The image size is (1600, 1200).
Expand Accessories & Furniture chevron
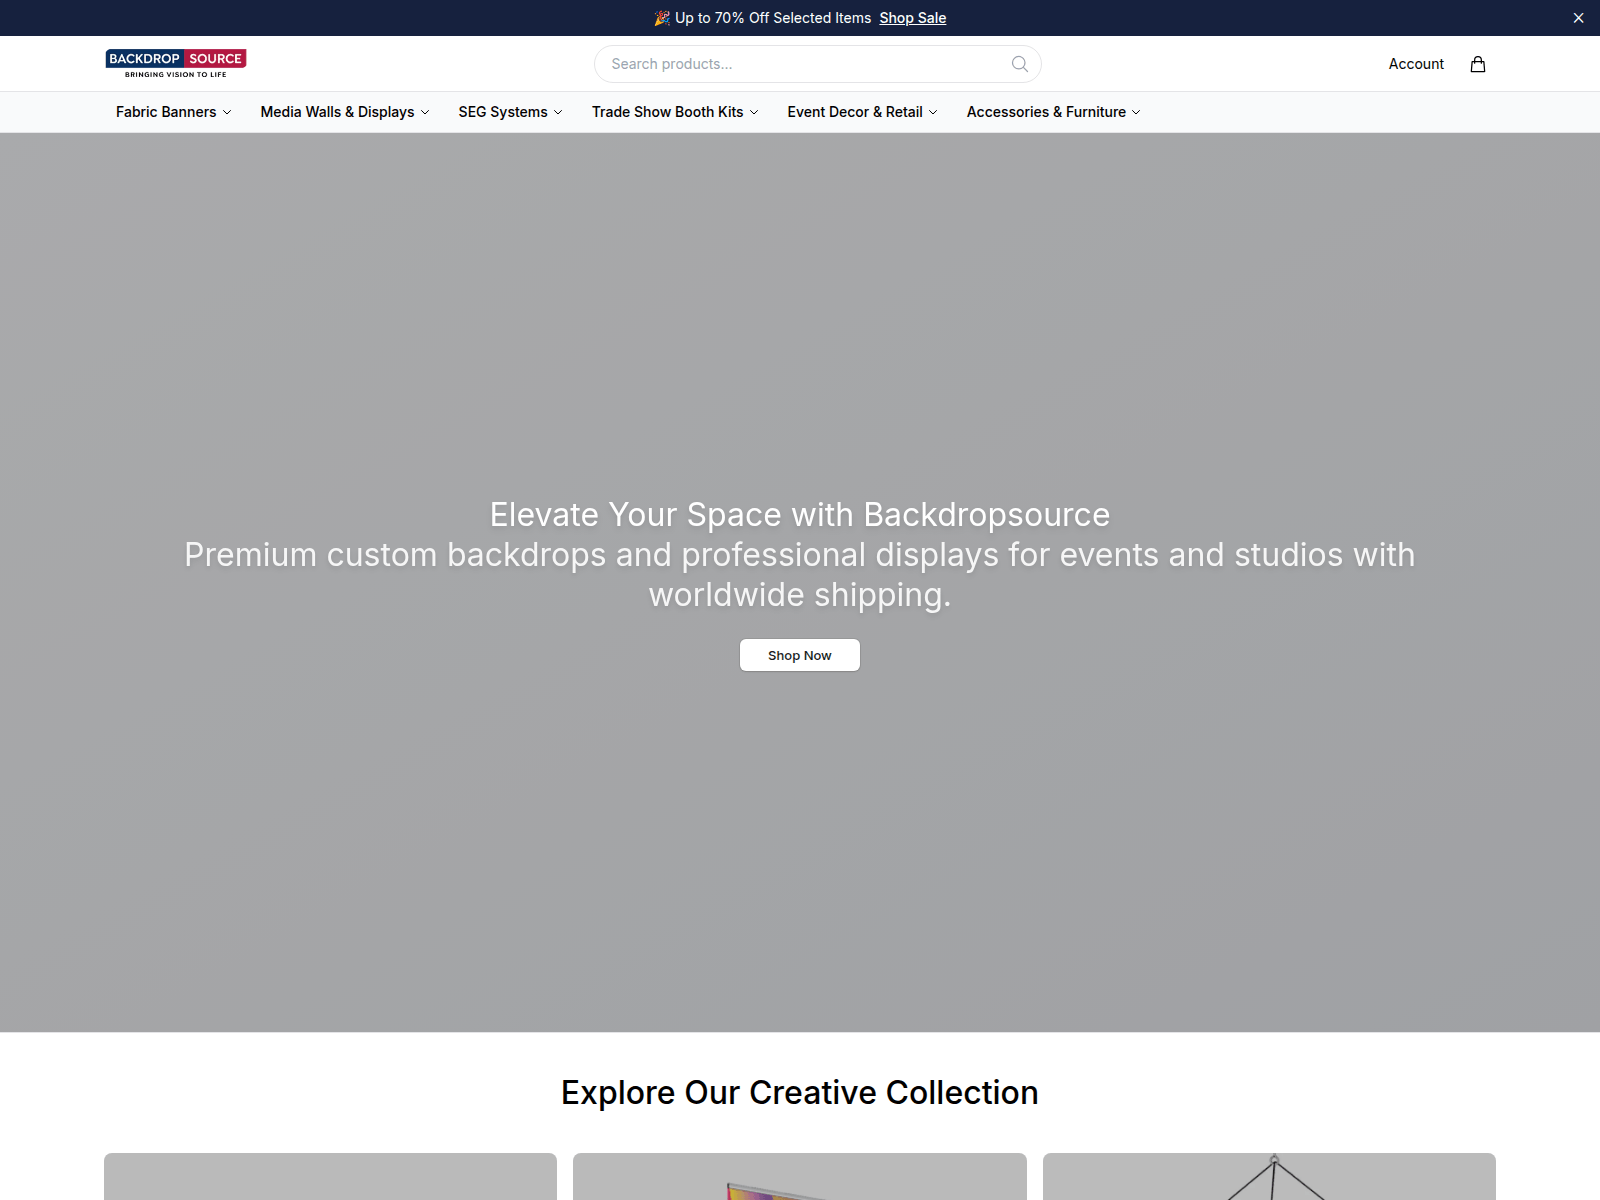(x=1136, y=112)
